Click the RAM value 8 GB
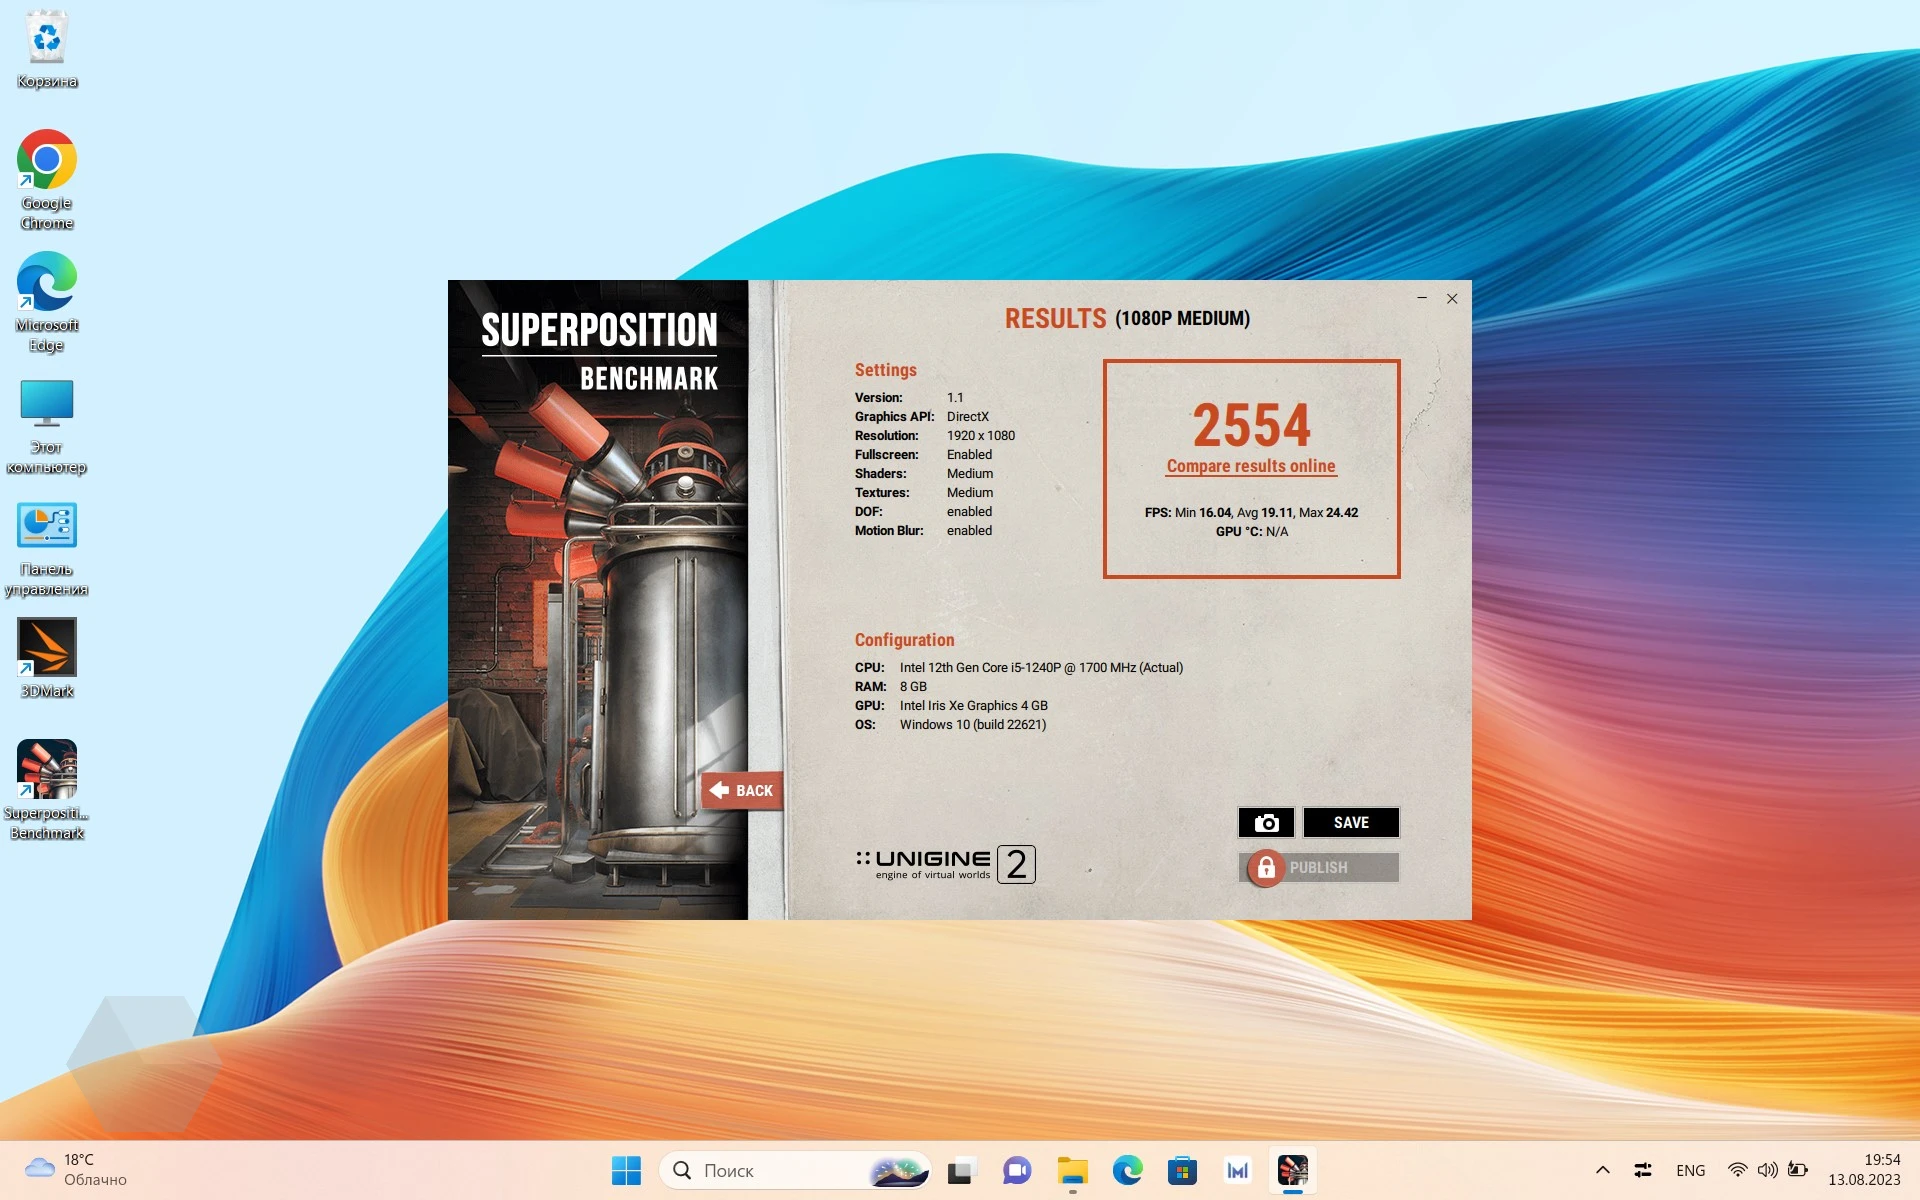 913,686
